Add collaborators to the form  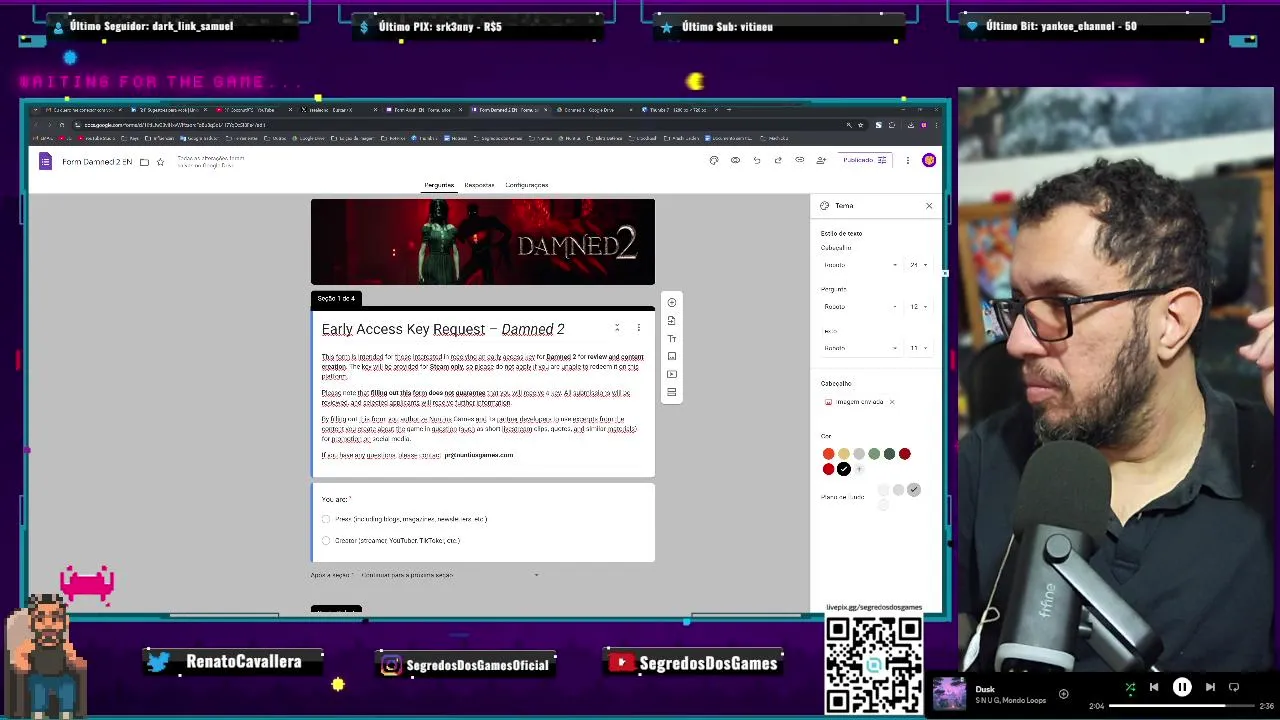(x=821, y=160)
